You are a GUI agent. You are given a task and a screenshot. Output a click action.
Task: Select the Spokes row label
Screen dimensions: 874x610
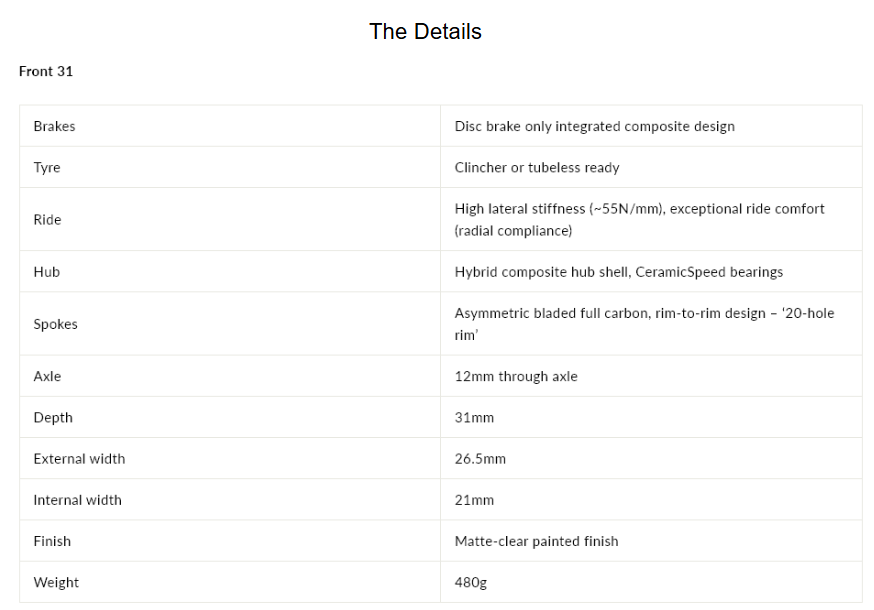[55, 325]
